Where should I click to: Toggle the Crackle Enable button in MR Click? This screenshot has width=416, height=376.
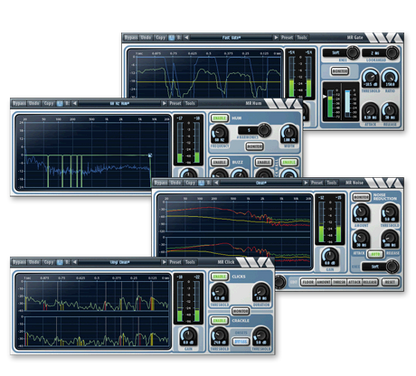[219, 321]
